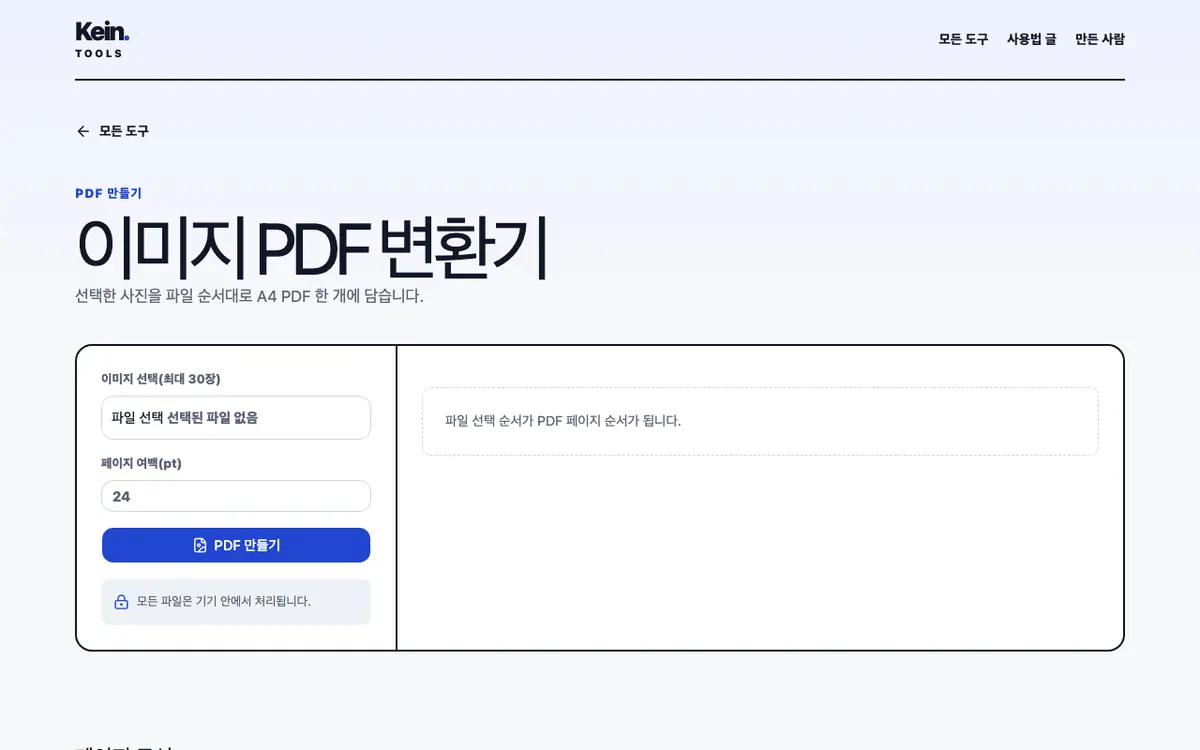This screenshot has height=750, width=1200.
Task: Click the back arrow icon beside 모든 도구
Action: click(83, 131)
